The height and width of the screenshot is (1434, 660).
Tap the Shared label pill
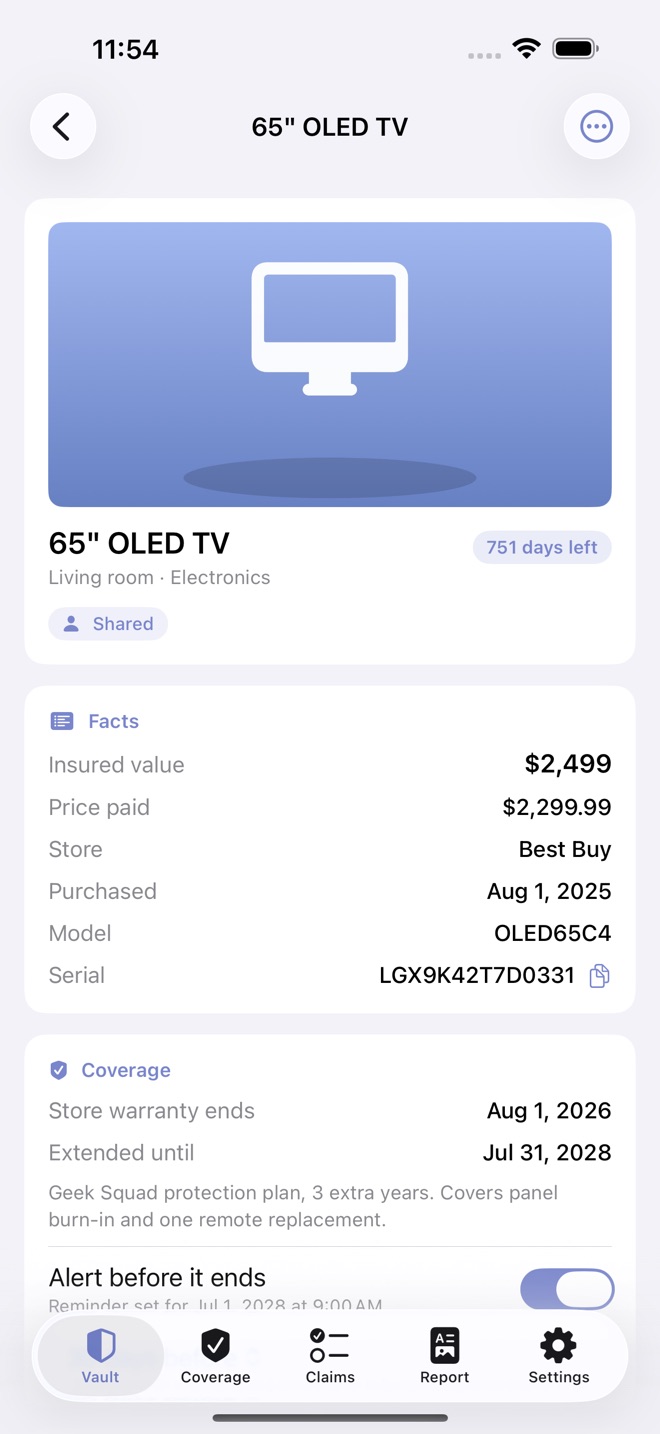(108, 624)
